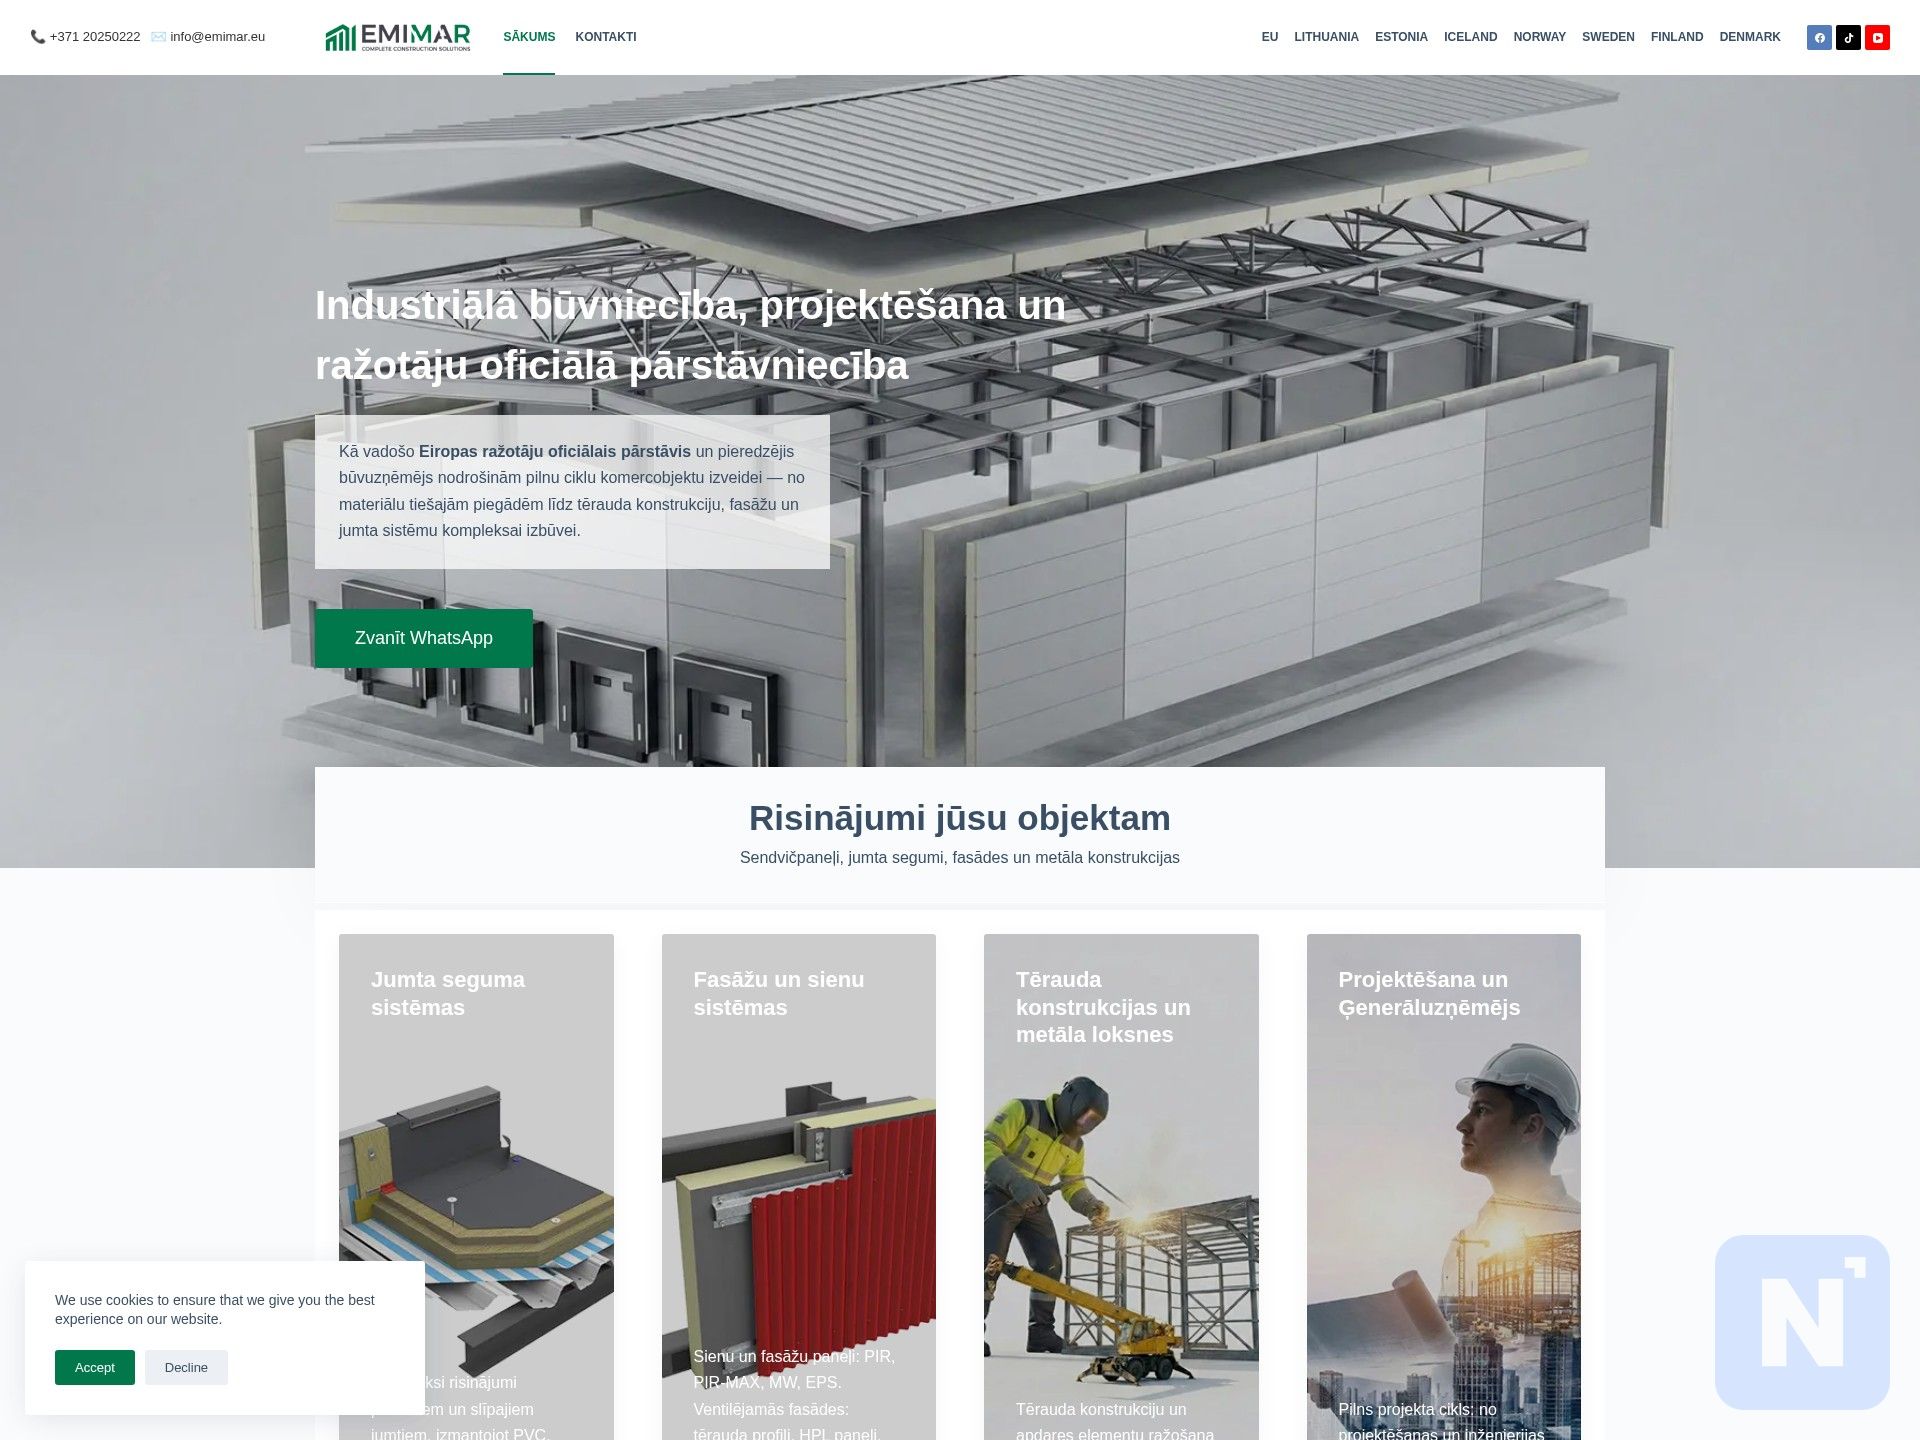
Task: Open the Fasāžu un sienu sistēmas card
Action: click(x=799, y=1187)
